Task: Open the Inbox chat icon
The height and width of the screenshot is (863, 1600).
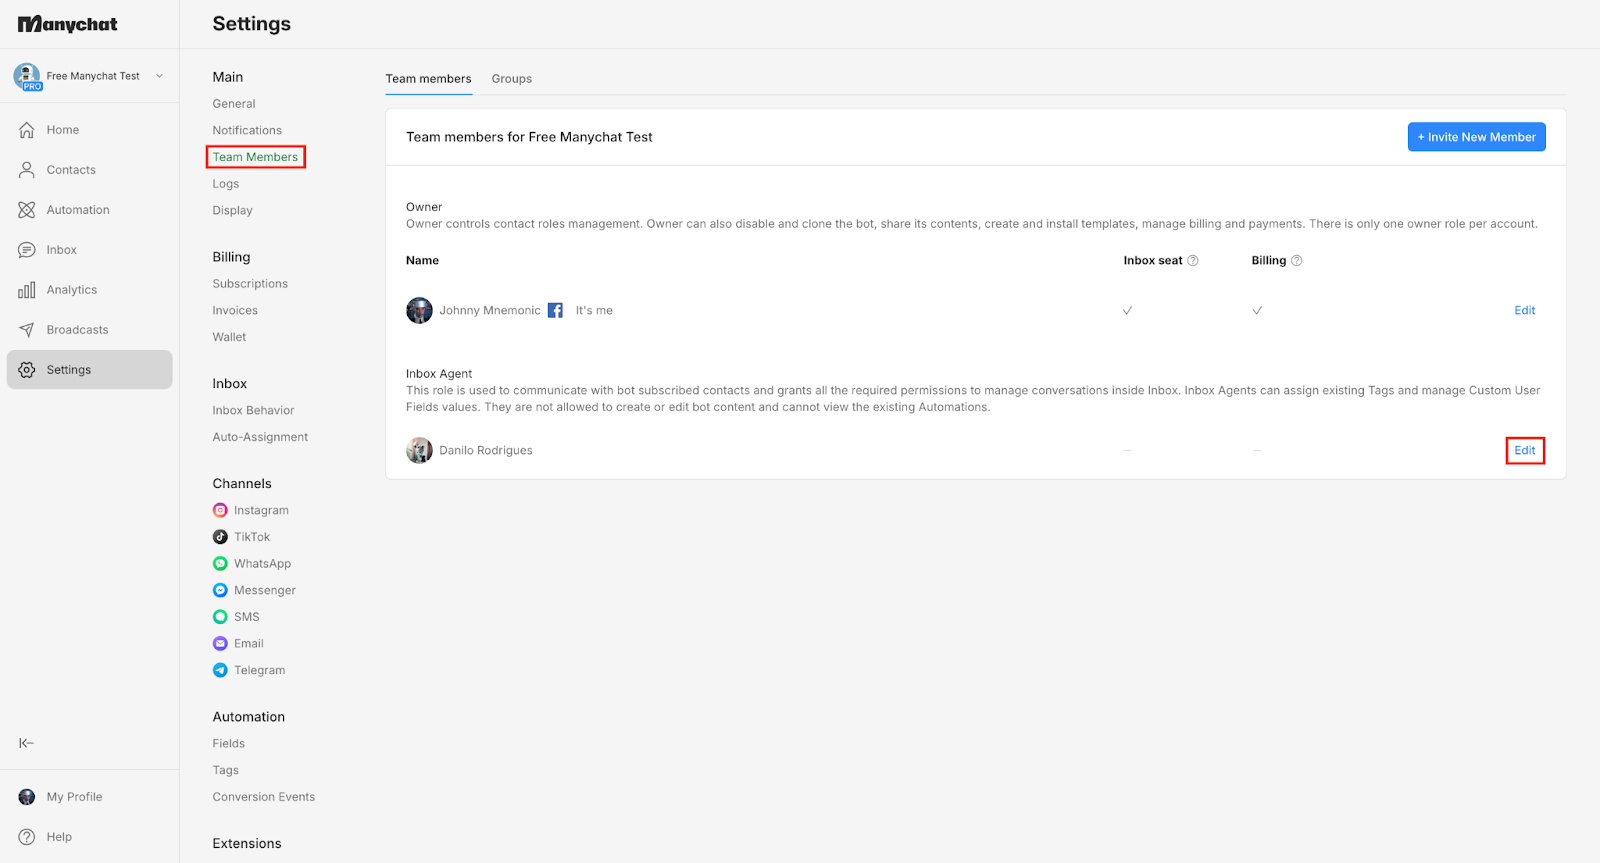Action: pyautogui.click(x=27, y=250)
